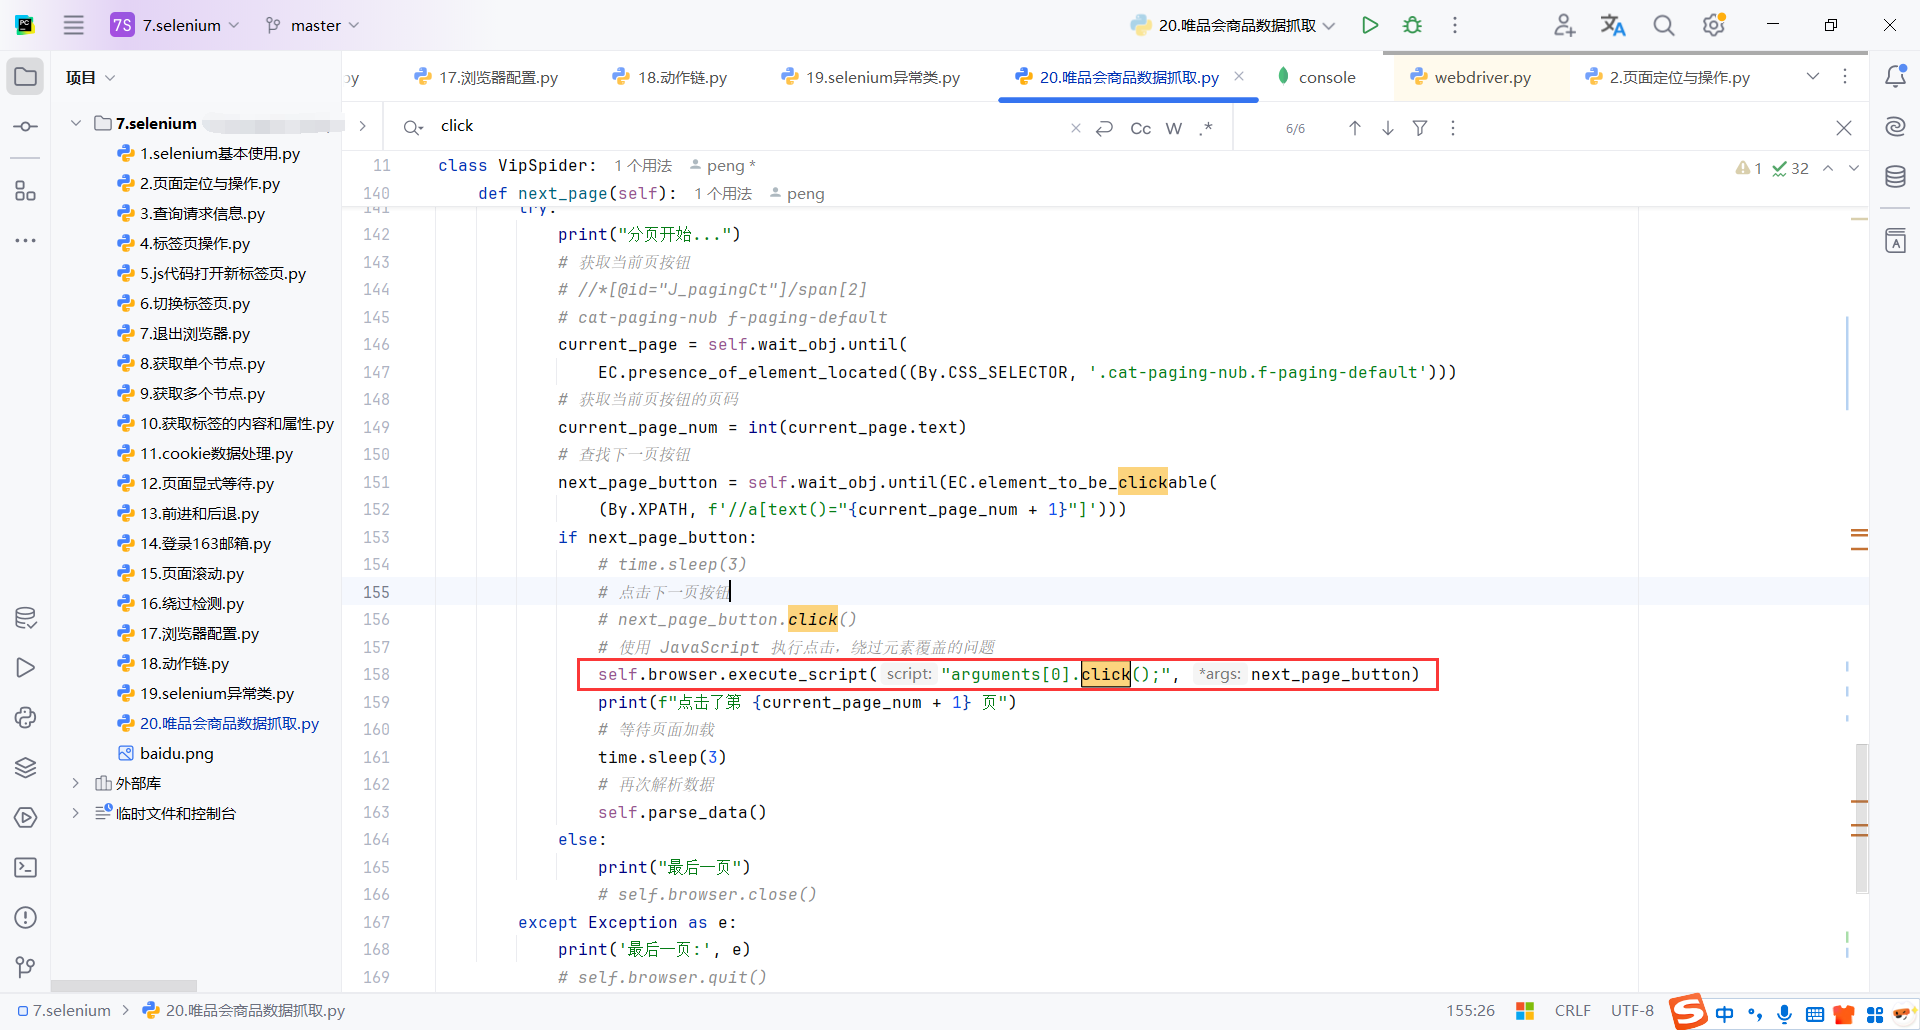
Task: Open the Structure tool window
Action: (x=26, y=191)
